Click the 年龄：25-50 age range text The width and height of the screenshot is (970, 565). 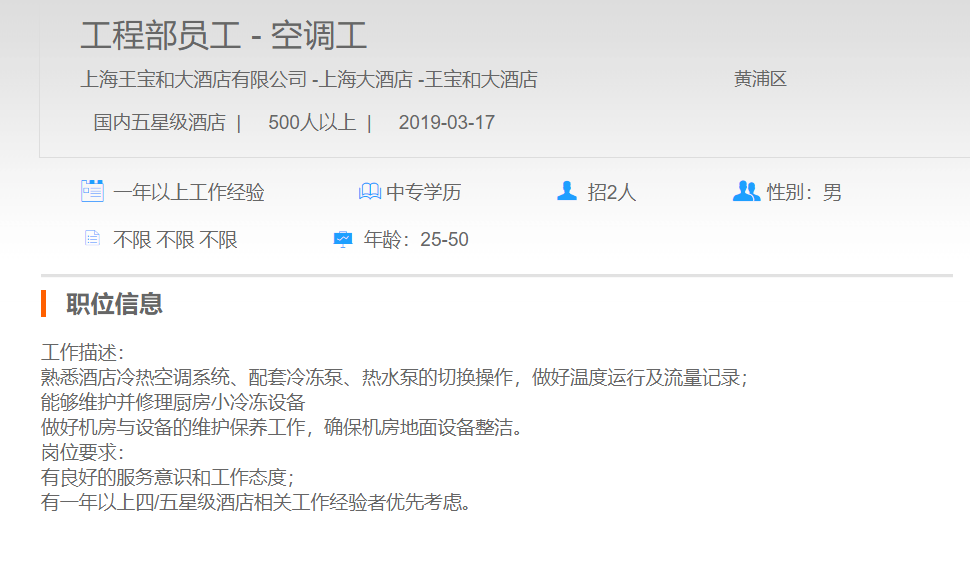click(x=415, y=240)
